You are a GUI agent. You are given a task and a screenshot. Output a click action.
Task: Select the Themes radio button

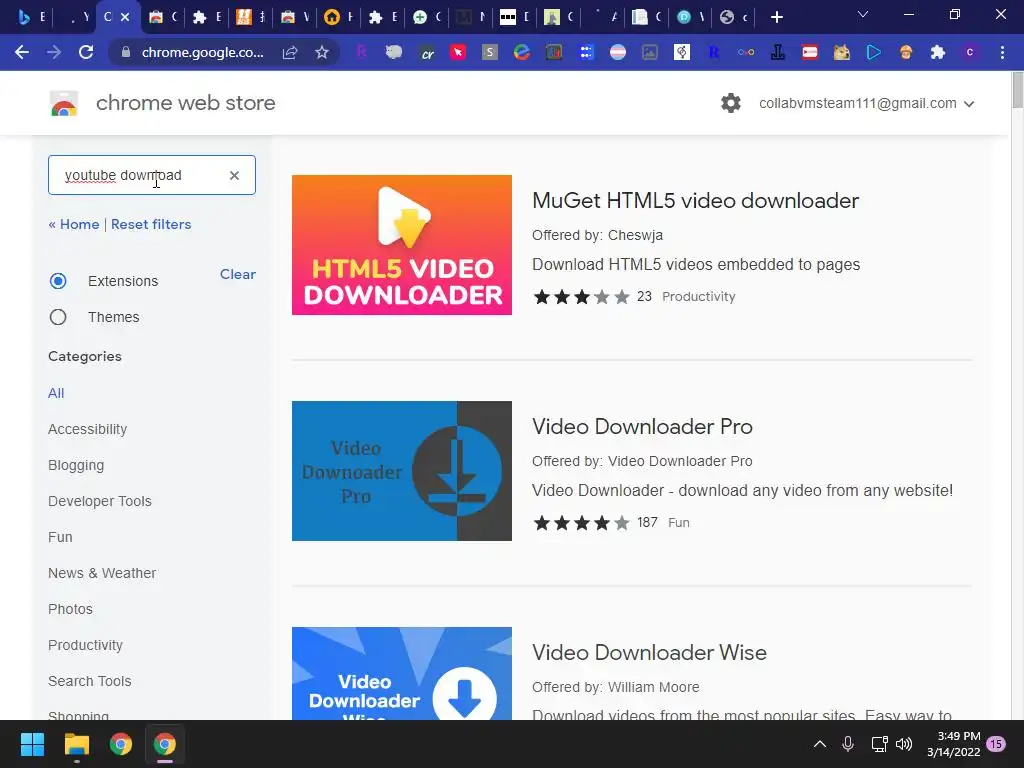58,317
